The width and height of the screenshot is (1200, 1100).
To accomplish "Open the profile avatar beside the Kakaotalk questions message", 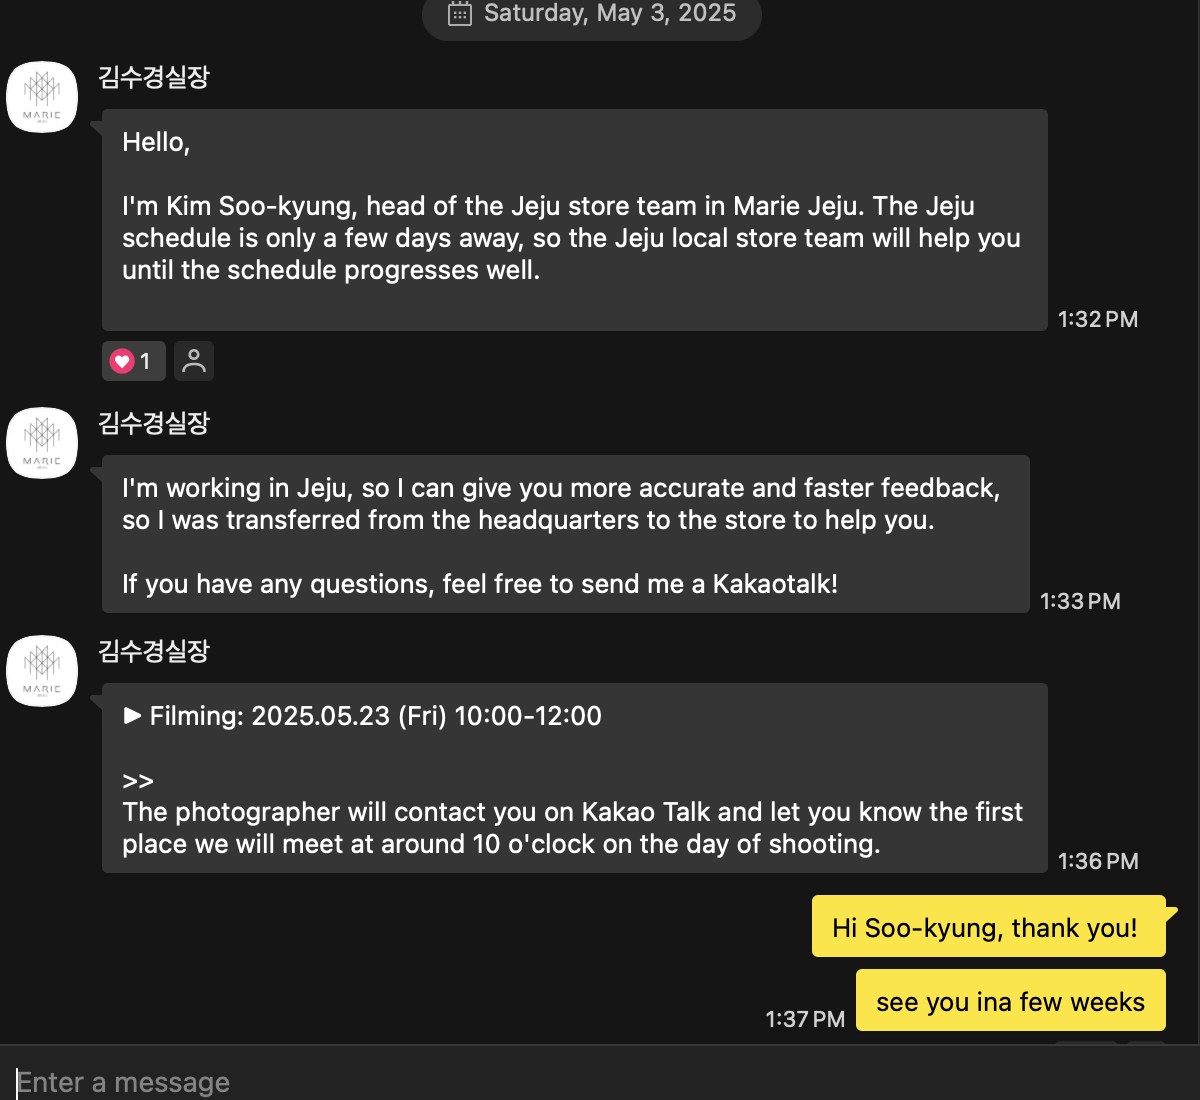I will [42, 443].
